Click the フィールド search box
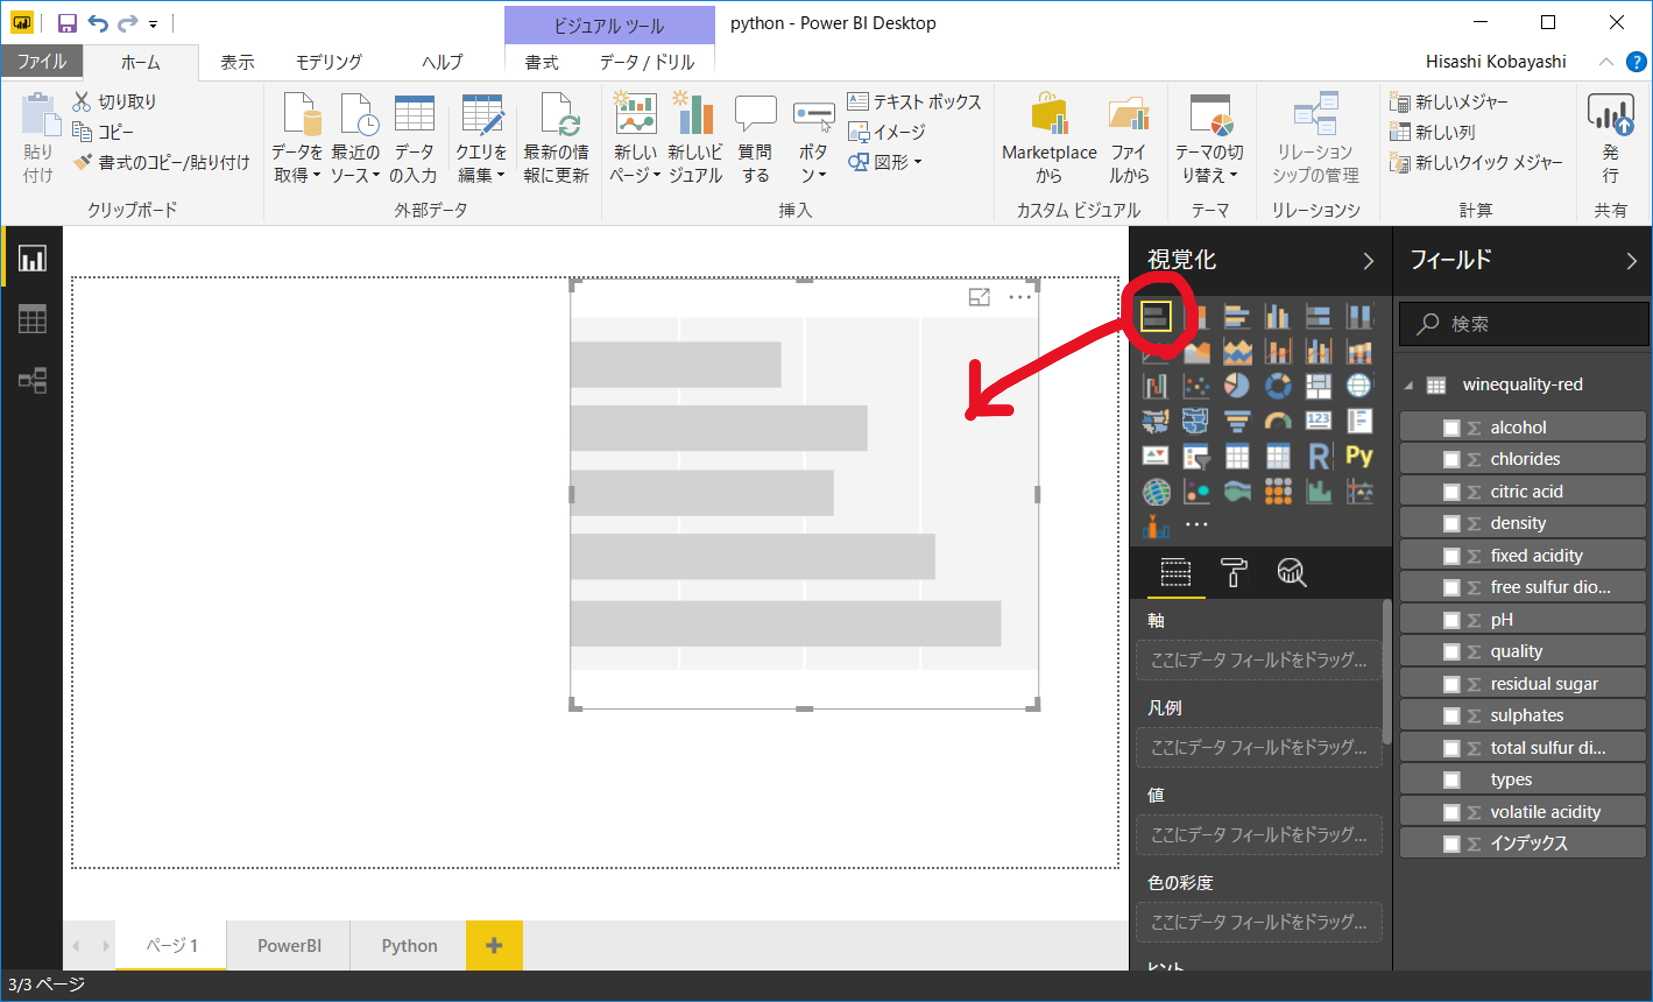The image size is (1653, 1002). pyautogui.click(x=1522, y=323)
